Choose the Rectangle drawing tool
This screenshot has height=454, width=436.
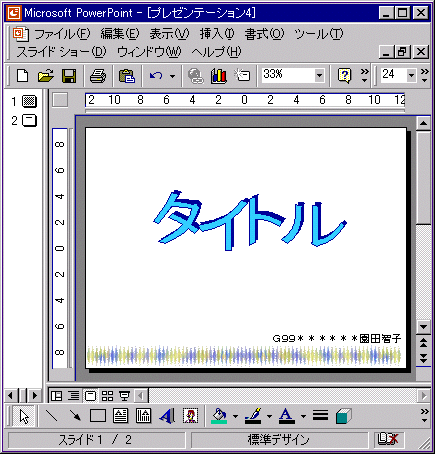(98, 416)
